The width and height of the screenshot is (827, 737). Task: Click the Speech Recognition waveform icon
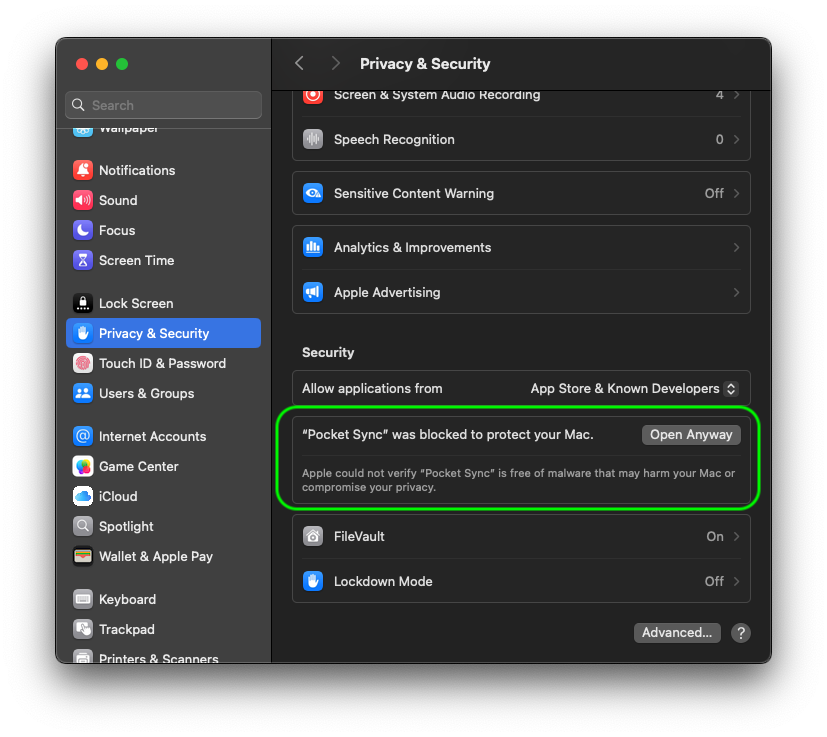click(x=313, y=139)
